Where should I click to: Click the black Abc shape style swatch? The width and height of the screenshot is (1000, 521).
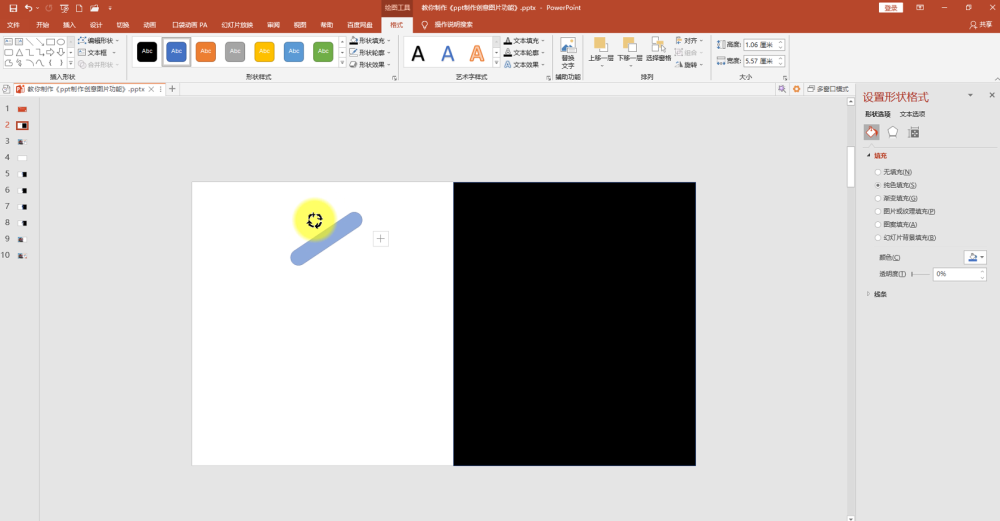(x=147, y=51)
